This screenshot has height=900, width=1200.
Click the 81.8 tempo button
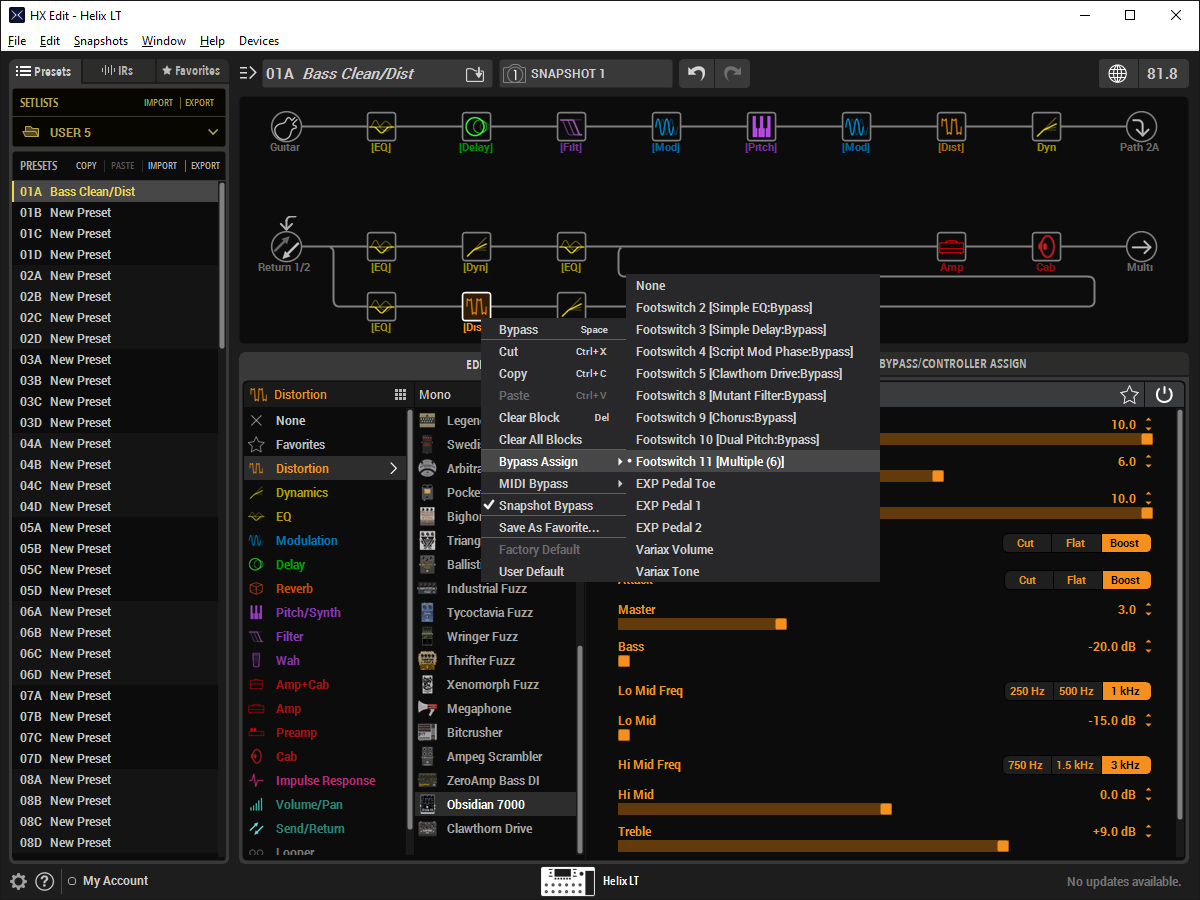pos(1162,74)
